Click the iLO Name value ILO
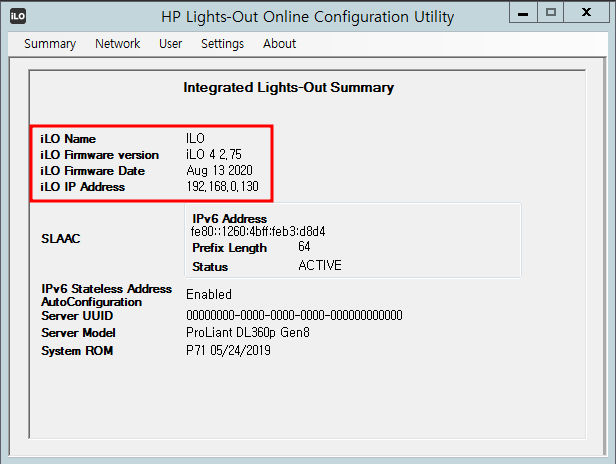Viewport: 616px width, 464px height. pos(195,138)
